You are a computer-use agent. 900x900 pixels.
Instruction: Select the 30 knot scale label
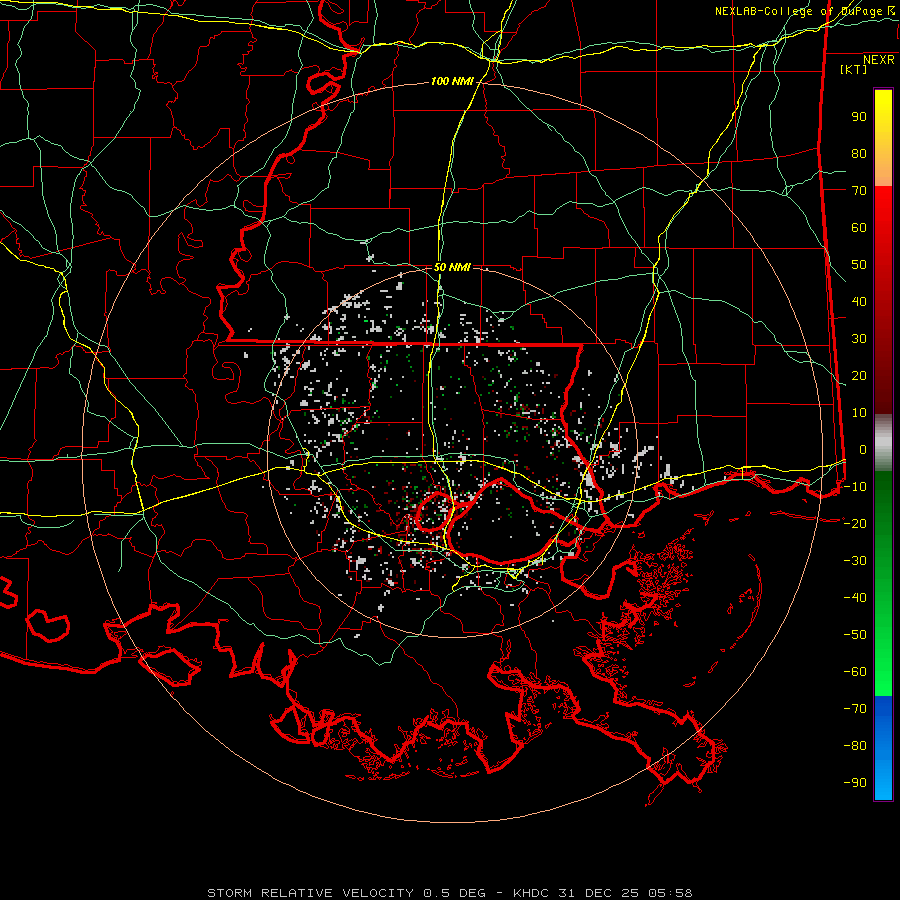(x=859, y=339)
